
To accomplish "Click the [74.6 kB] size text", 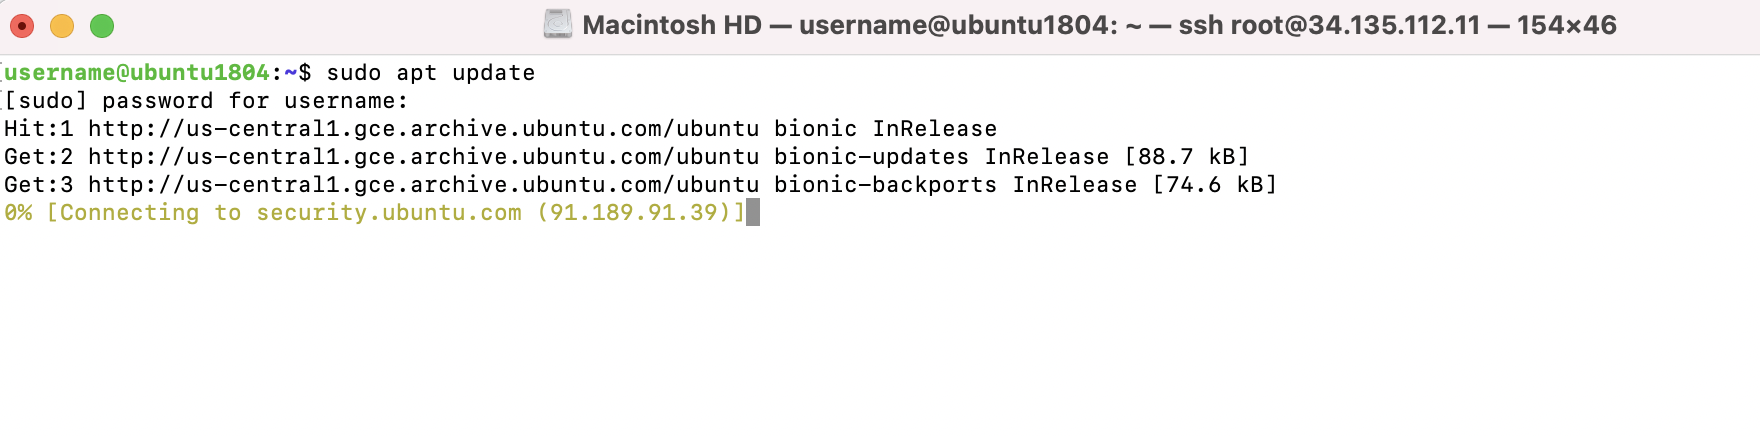I will pos(1215,185).
